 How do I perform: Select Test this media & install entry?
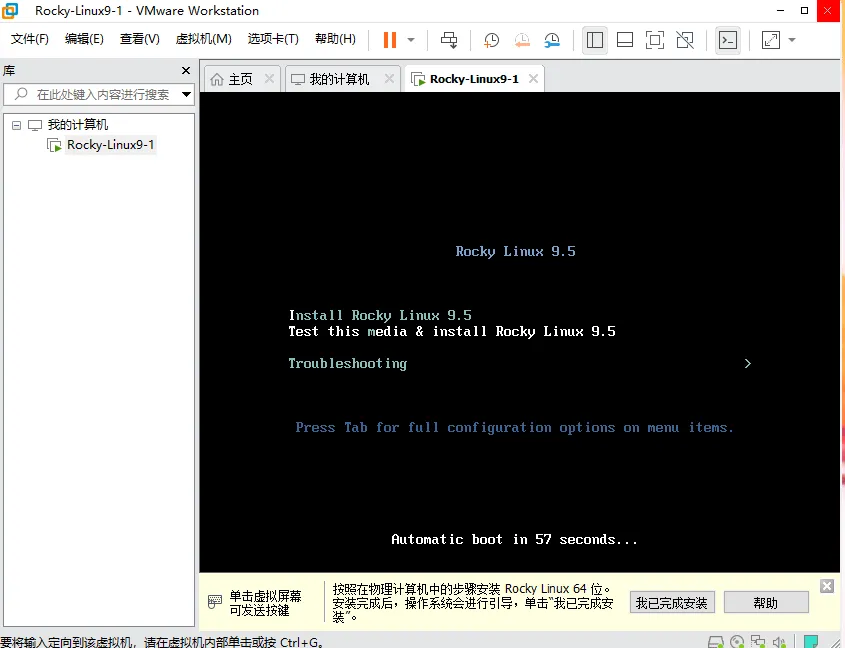pos(452,332)
